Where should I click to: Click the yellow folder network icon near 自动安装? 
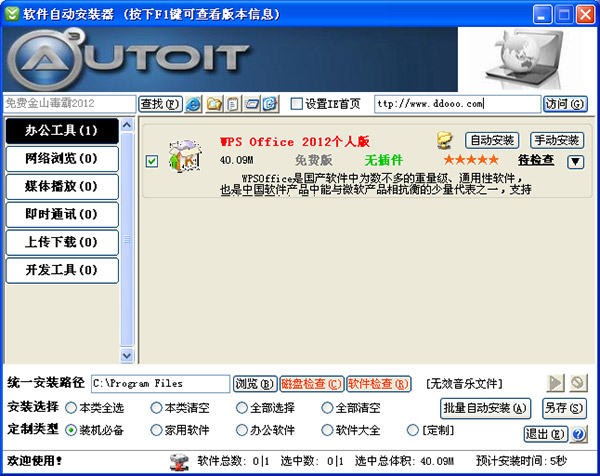pos(444,140)
